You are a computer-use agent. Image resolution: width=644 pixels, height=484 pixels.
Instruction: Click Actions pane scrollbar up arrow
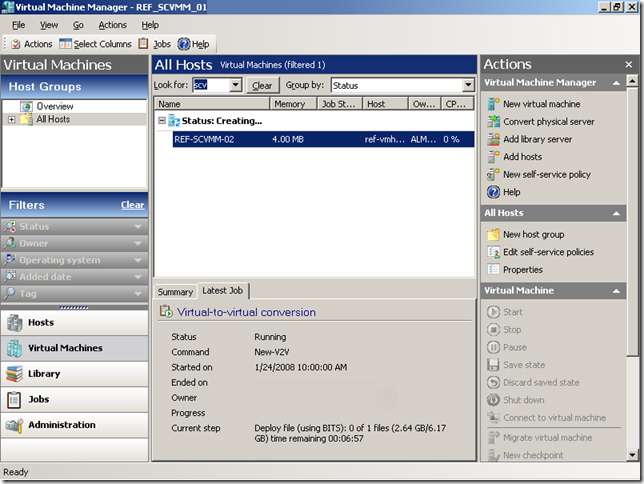632,81
